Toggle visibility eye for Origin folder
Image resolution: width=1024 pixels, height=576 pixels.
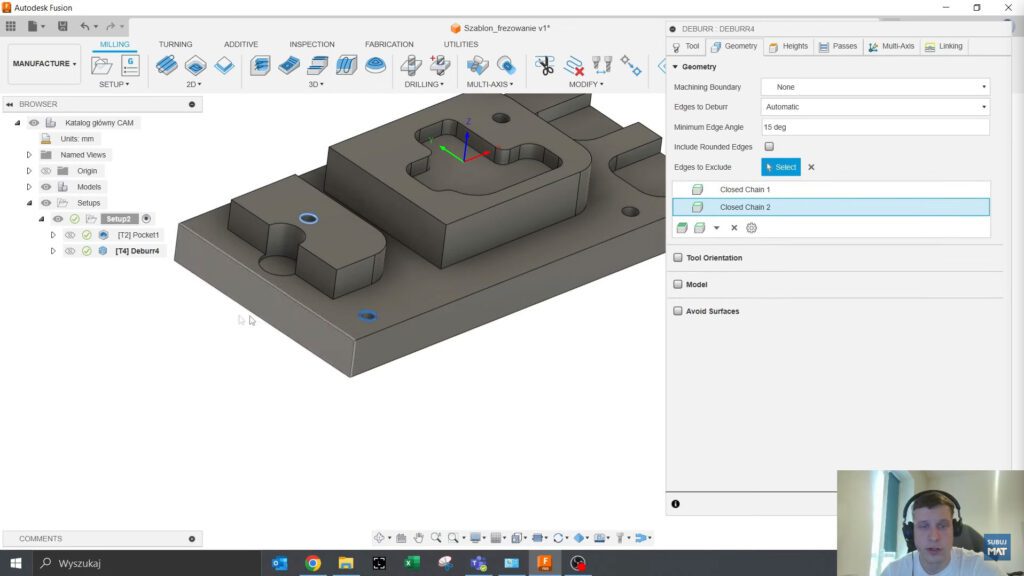click(x=46, y=171)
